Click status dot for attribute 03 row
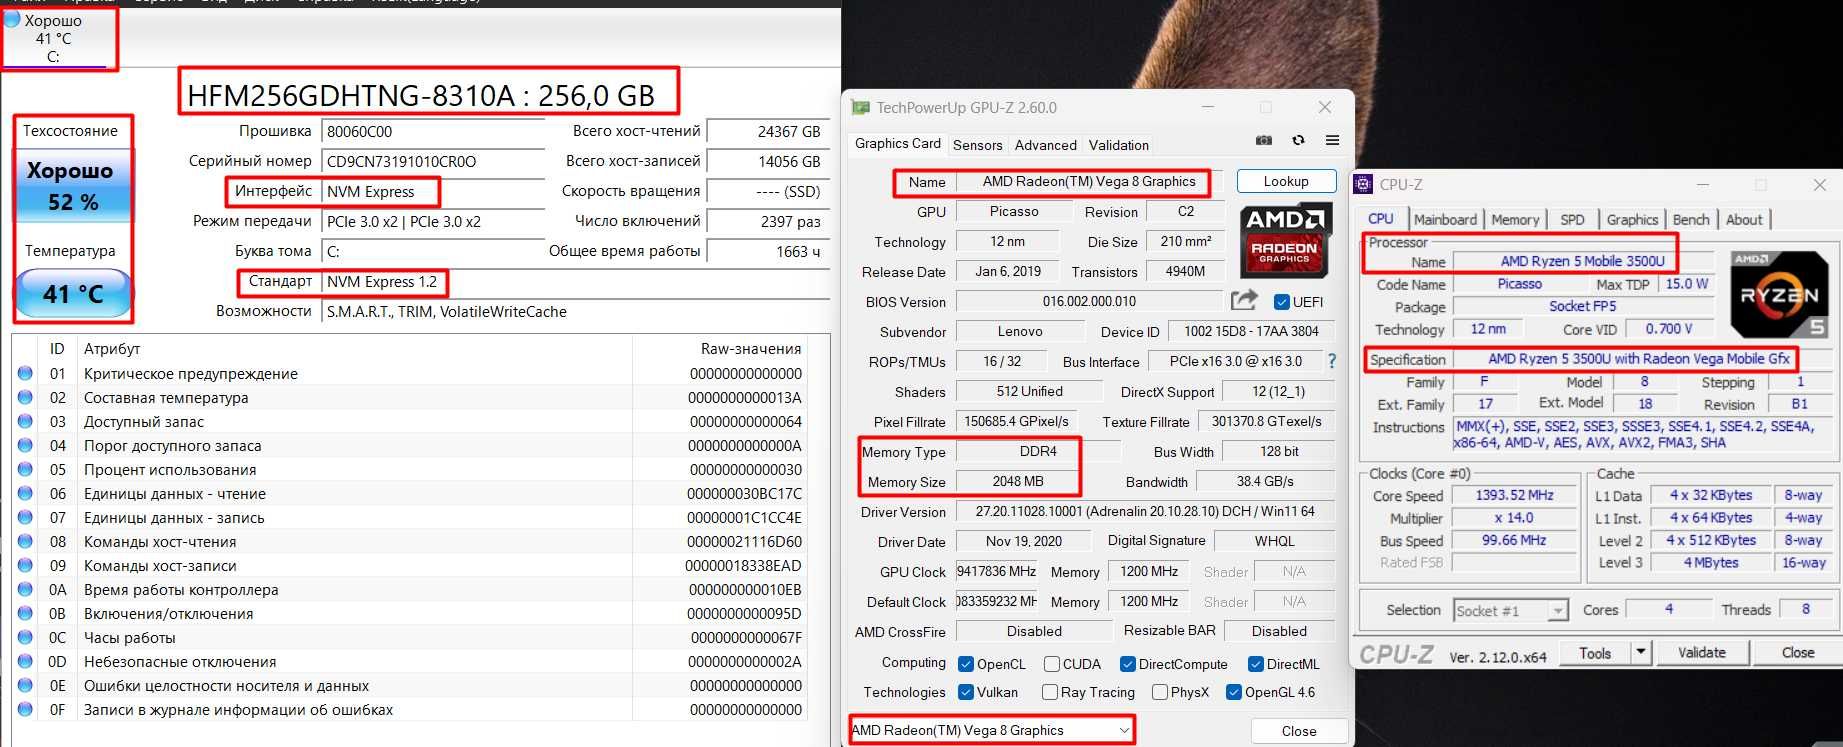 25,421
